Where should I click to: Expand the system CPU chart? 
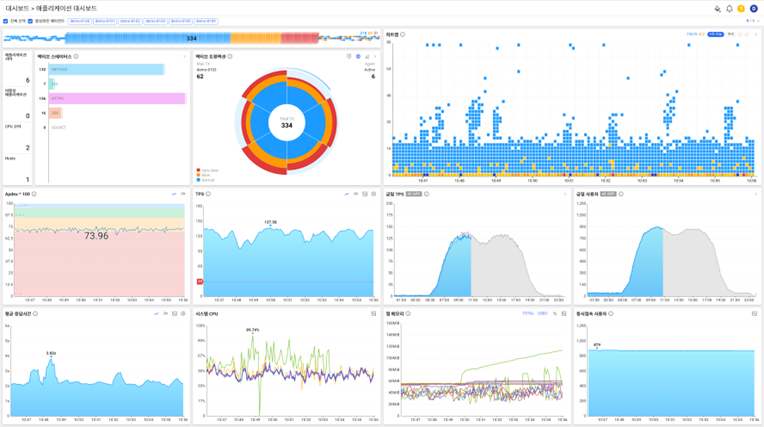click(374, 314)
